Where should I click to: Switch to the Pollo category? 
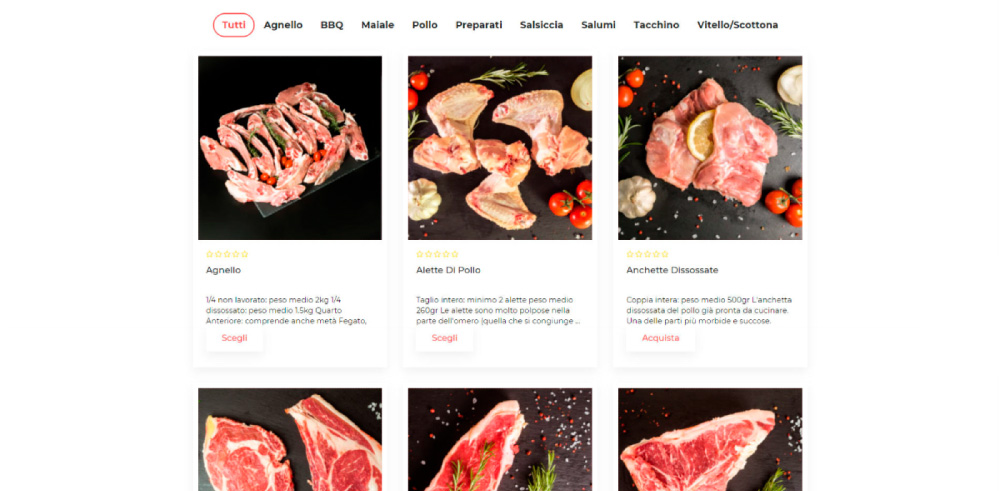point(425,25)
